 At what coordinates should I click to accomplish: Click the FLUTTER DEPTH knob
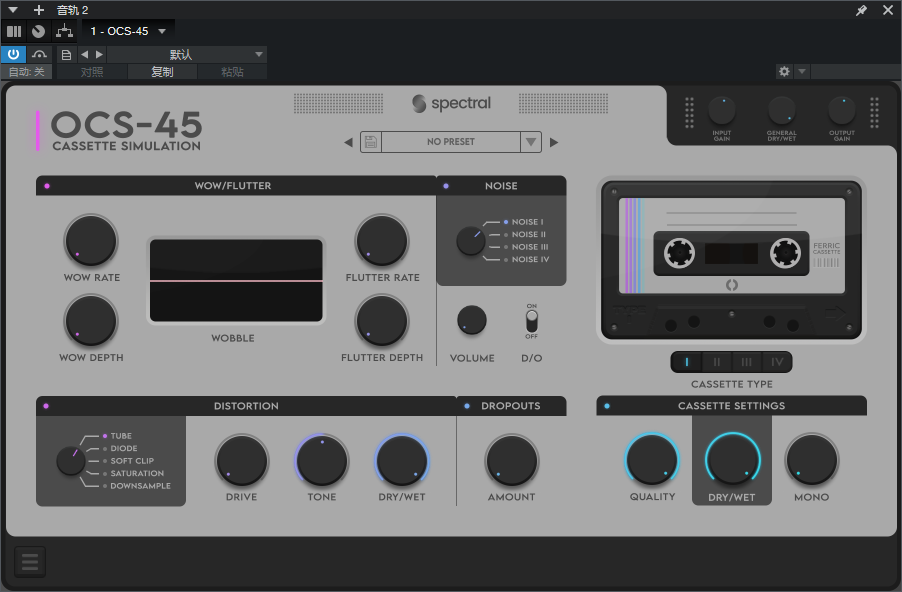pos(382,320)
